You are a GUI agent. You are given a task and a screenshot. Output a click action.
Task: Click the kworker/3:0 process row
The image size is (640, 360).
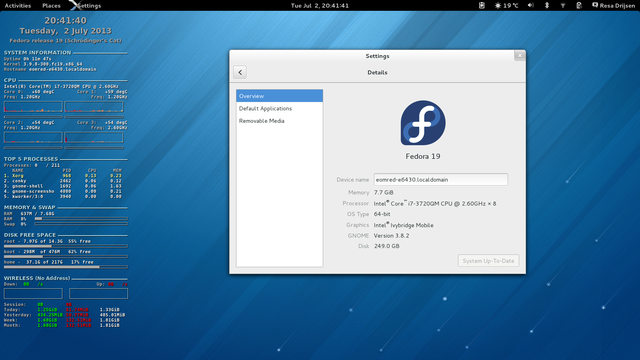(x=62, y=196)
